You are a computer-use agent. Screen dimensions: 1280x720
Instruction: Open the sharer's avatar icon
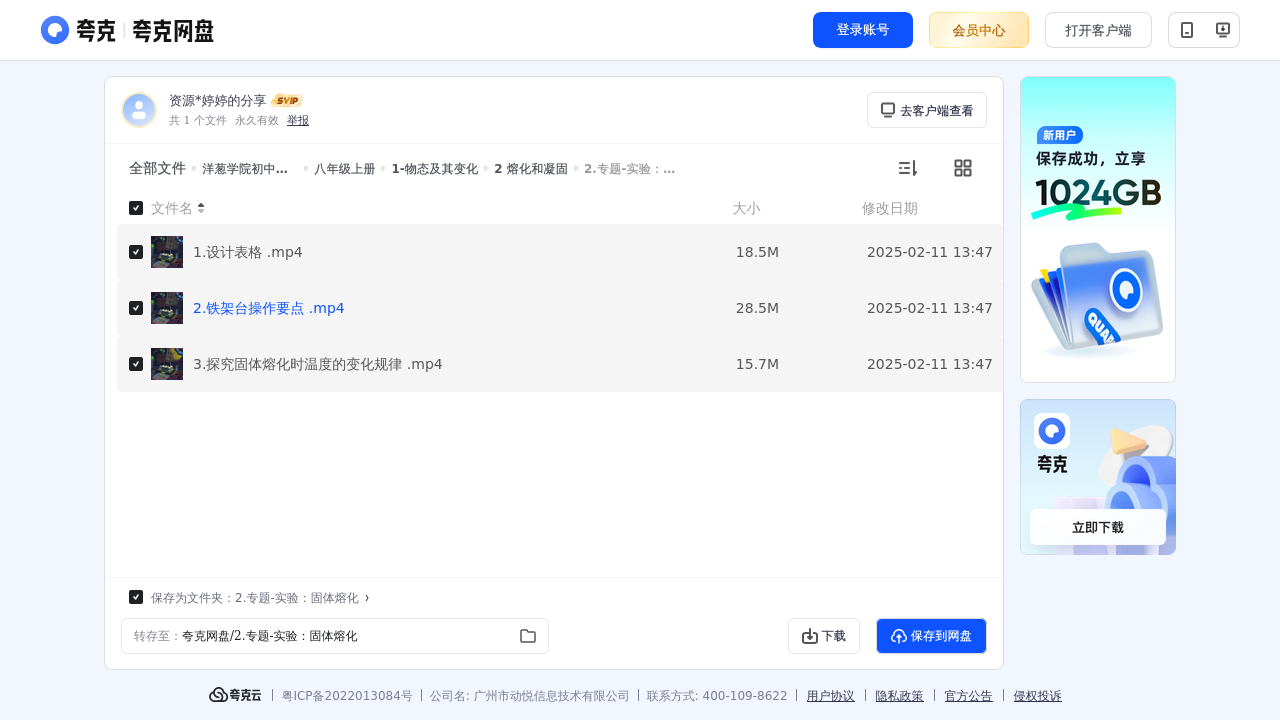pos(139,110)
